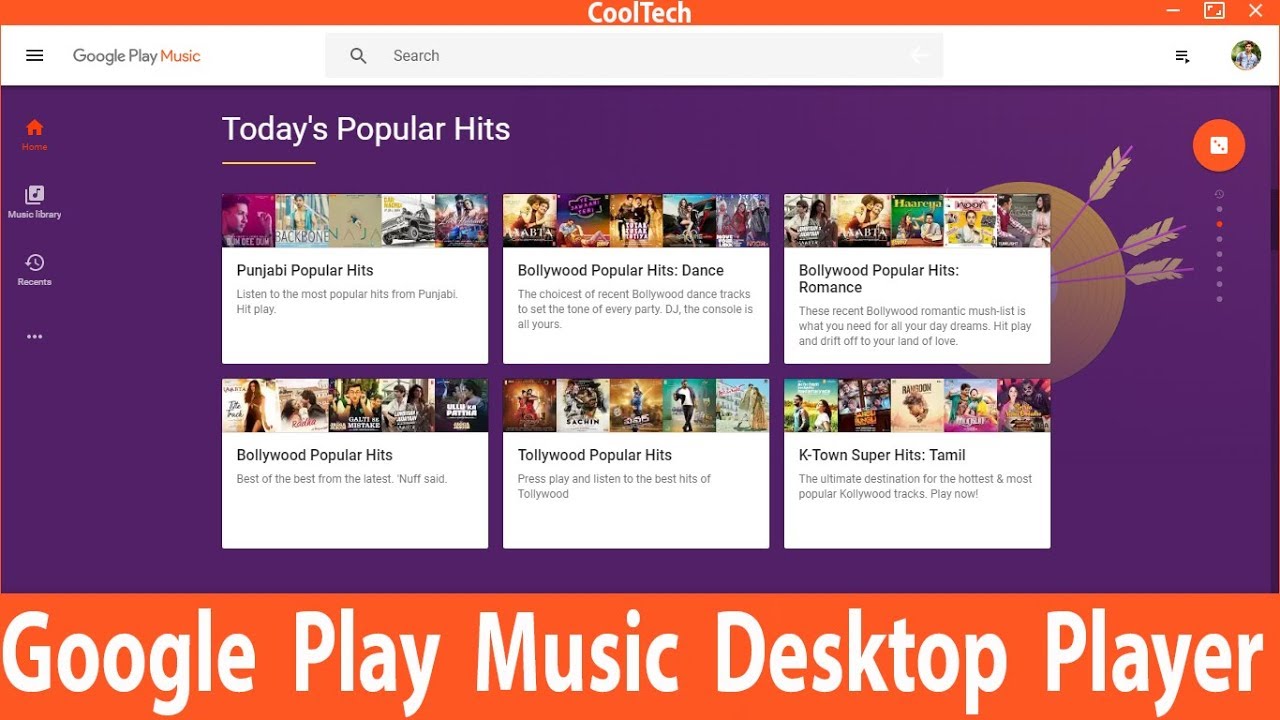Click Bollywood Popular Hits album art strip
The height and width of the screenshot is (720, 1280).
pyautogui.click(x=355, y=405)
